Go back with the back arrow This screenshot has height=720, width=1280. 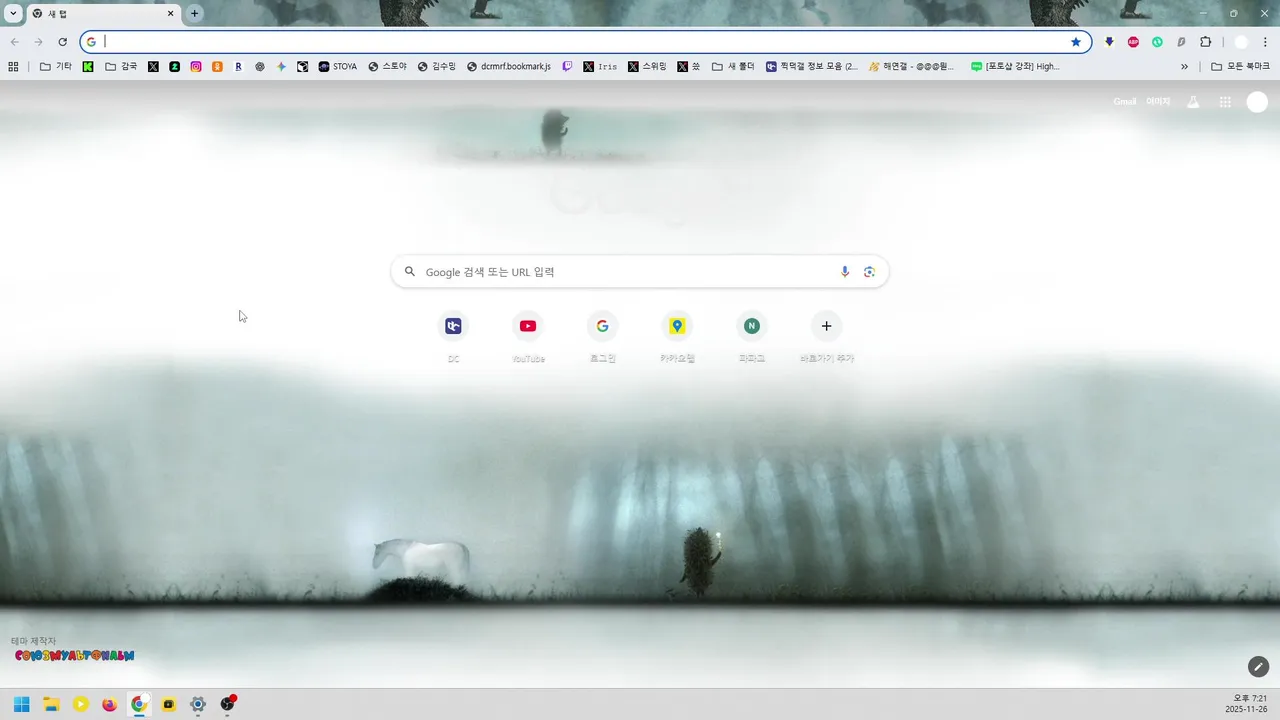[x=14, y=42]
